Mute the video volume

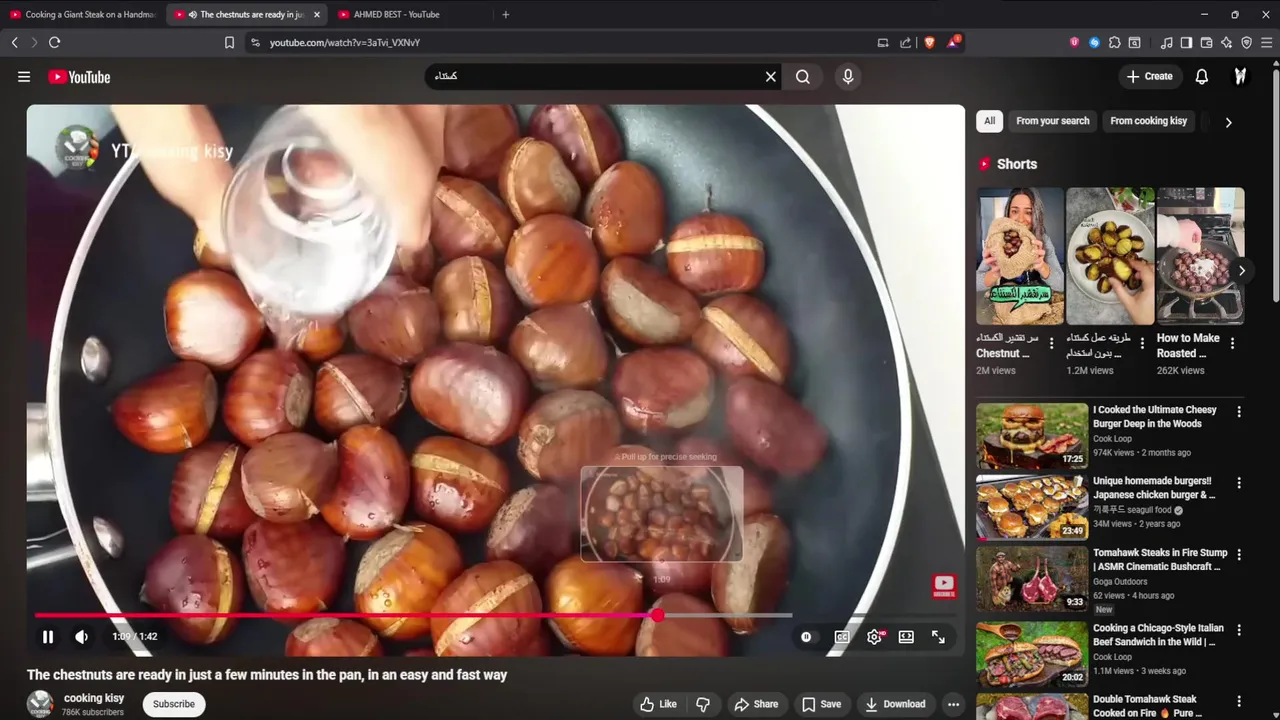pyautogui.click(x=82, y=637)
